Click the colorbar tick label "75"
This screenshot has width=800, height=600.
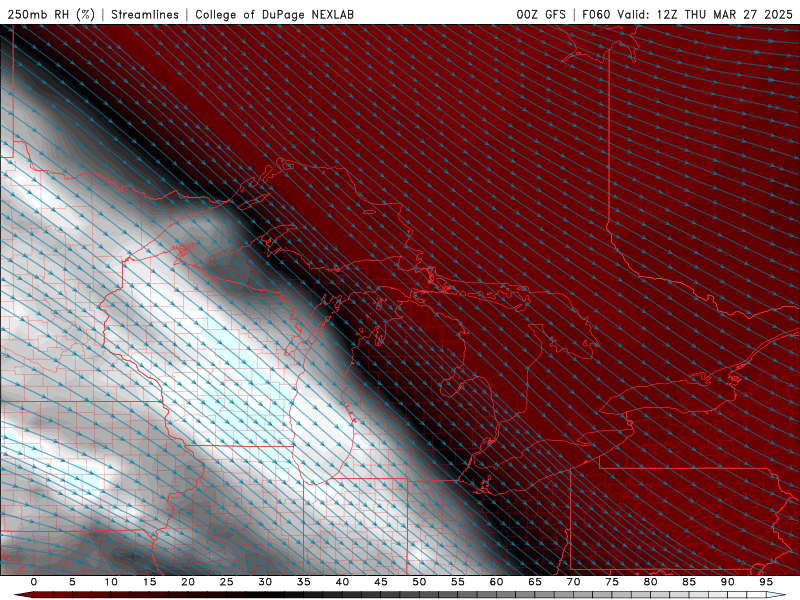612,582
